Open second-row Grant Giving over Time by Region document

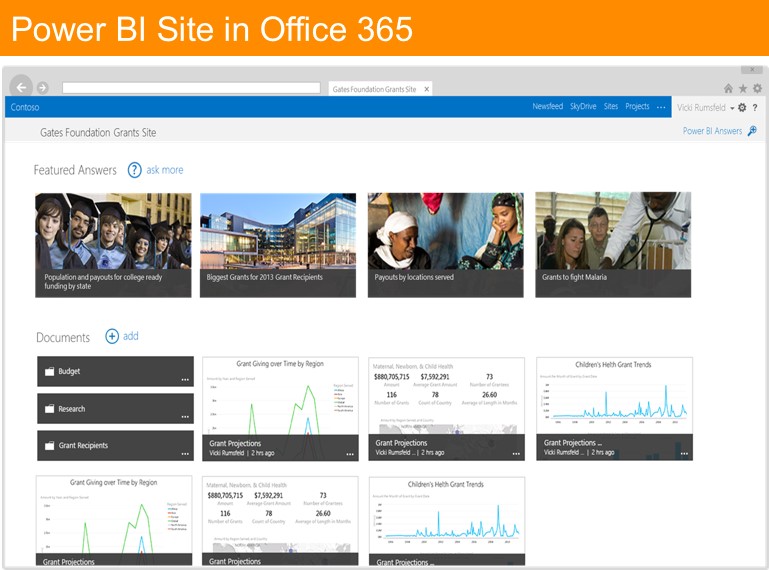114,520
